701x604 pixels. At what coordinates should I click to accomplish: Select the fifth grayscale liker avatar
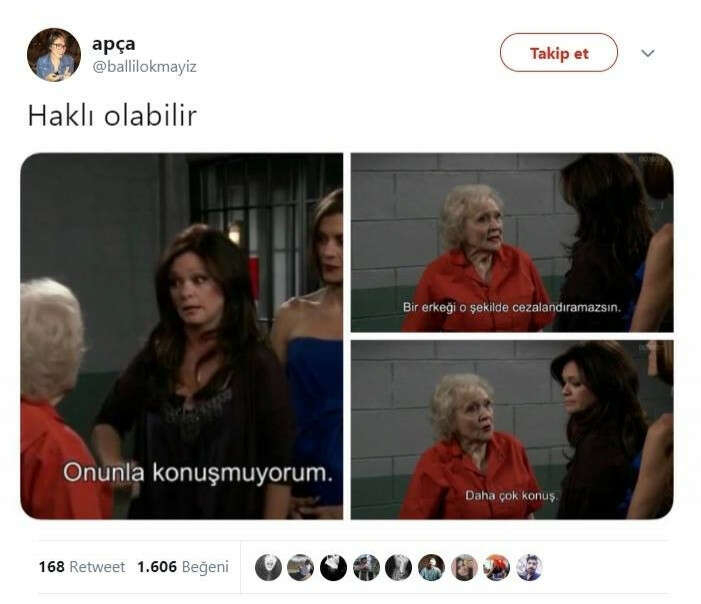click(399, 567)
